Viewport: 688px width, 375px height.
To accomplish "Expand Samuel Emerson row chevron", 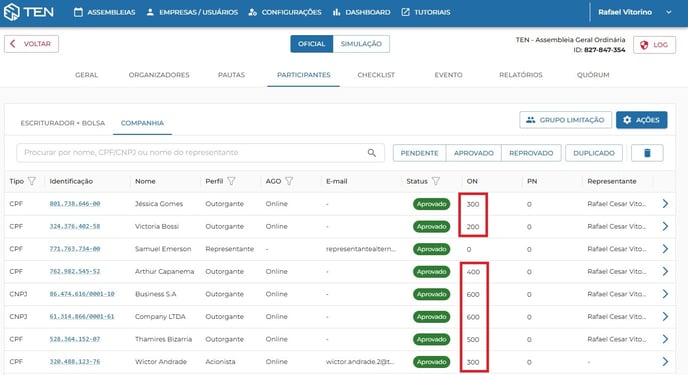I will point(665,249).
